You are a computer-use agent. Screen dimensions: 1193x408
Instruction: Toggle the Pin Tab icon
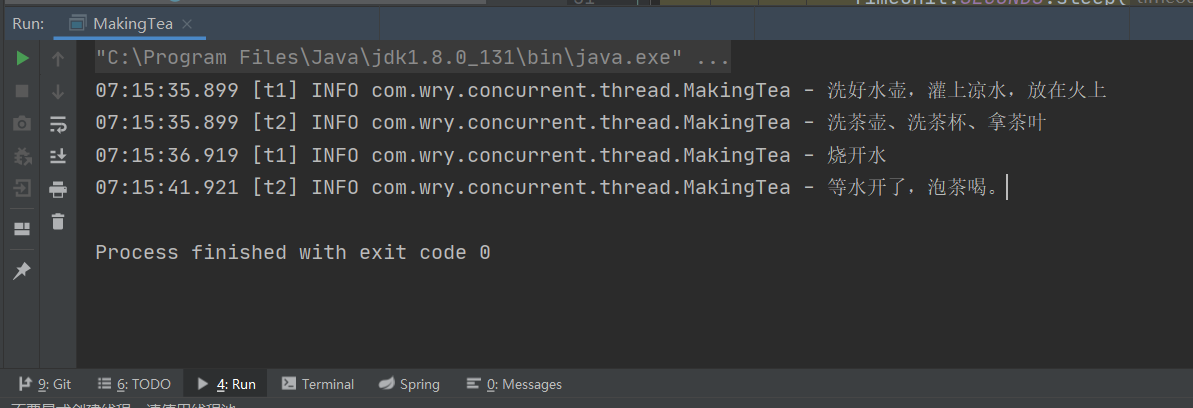click(22, 270)
